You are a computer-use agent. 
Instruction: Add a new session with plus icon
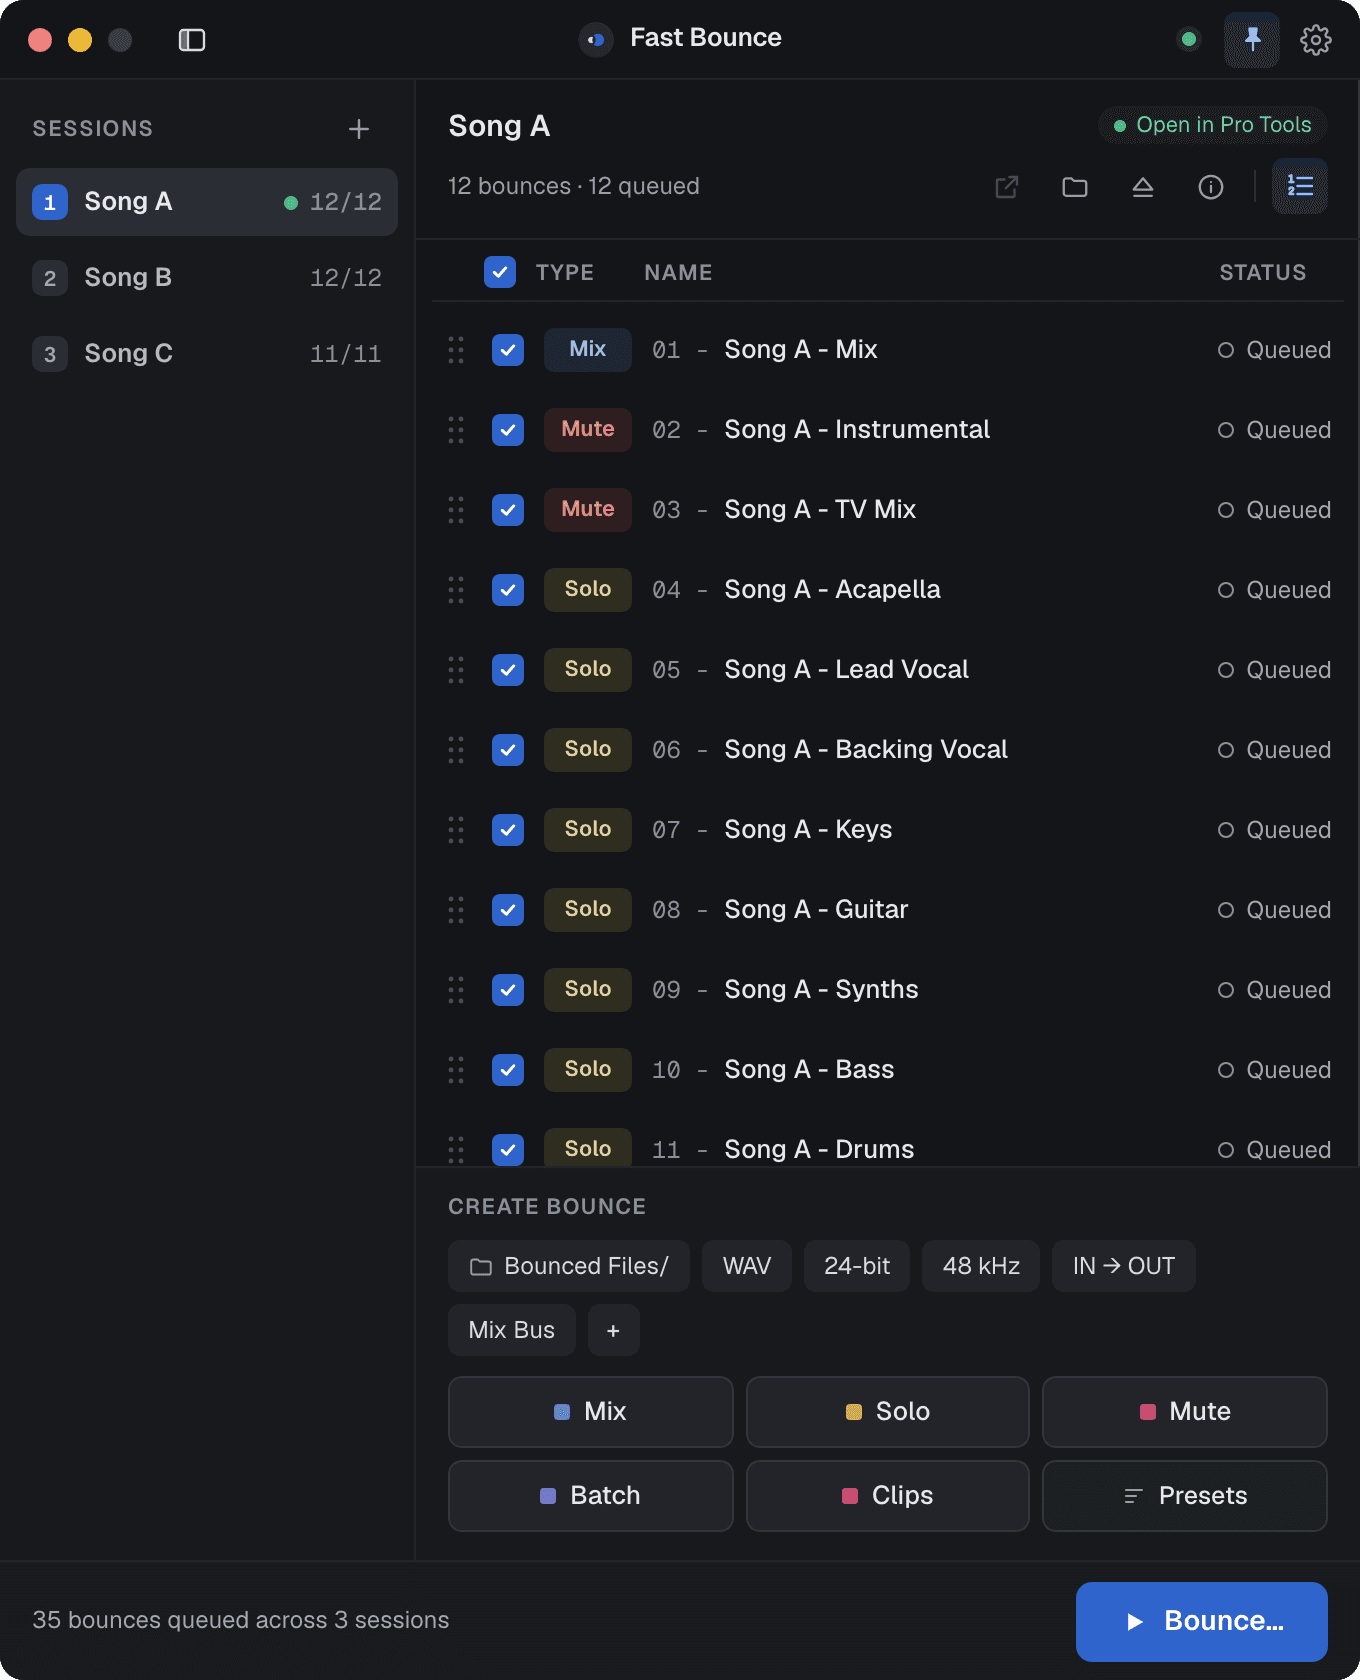click(x=359, y=129)
